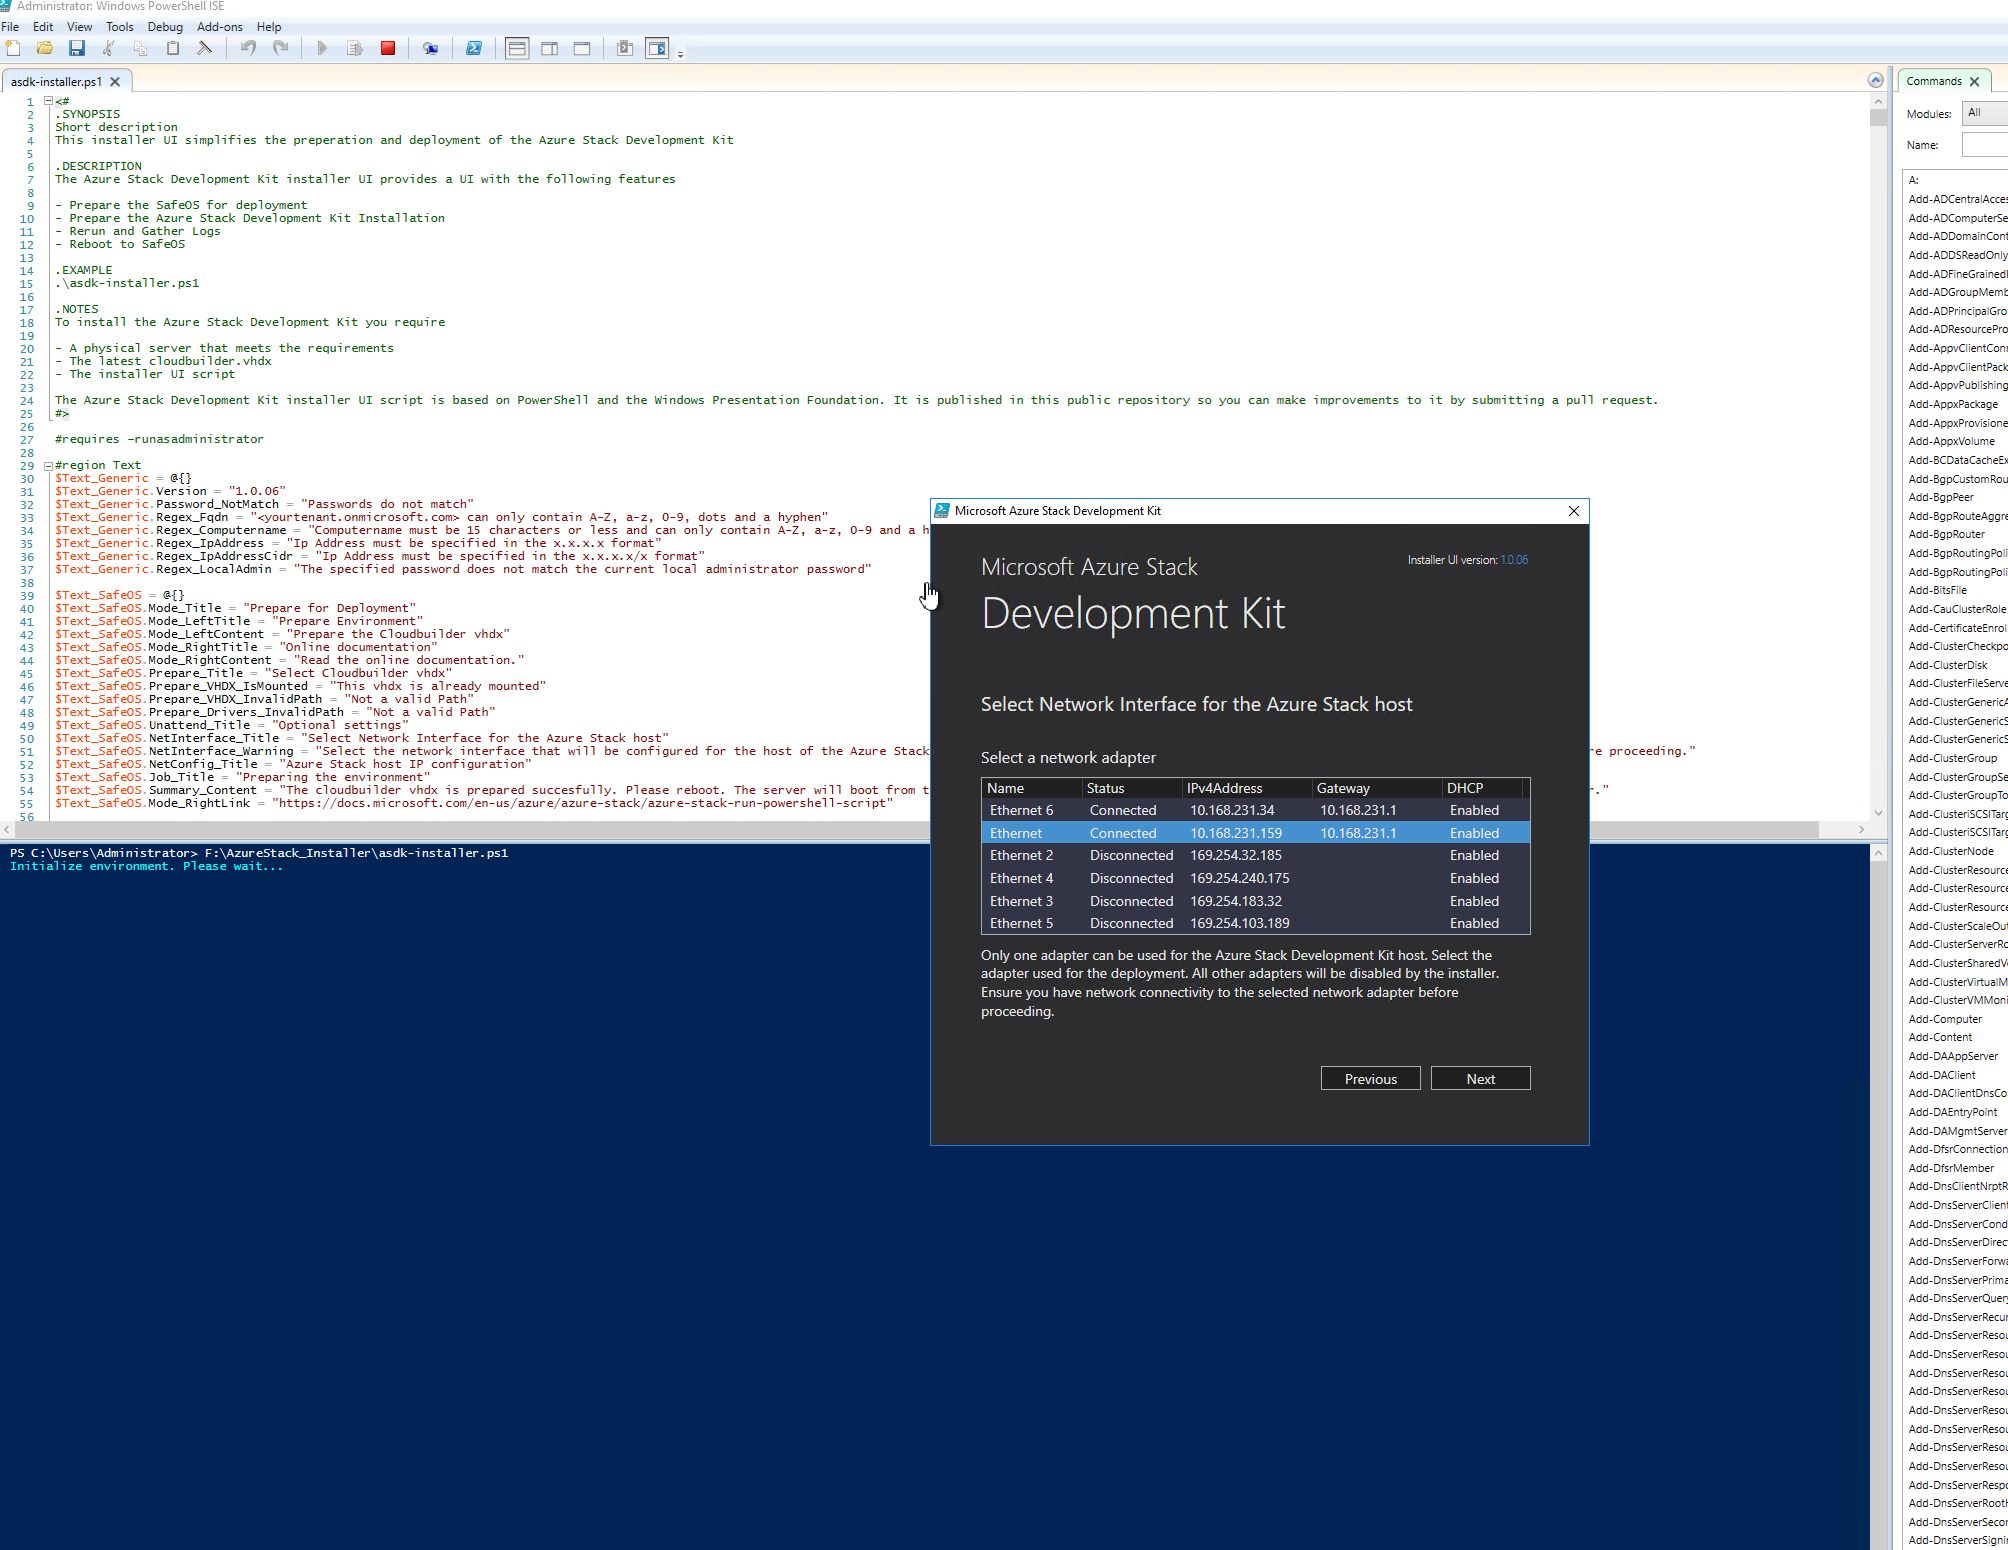Create a new script file
This screenshot has width=2008, height=1550.
(x=13, y=48)
